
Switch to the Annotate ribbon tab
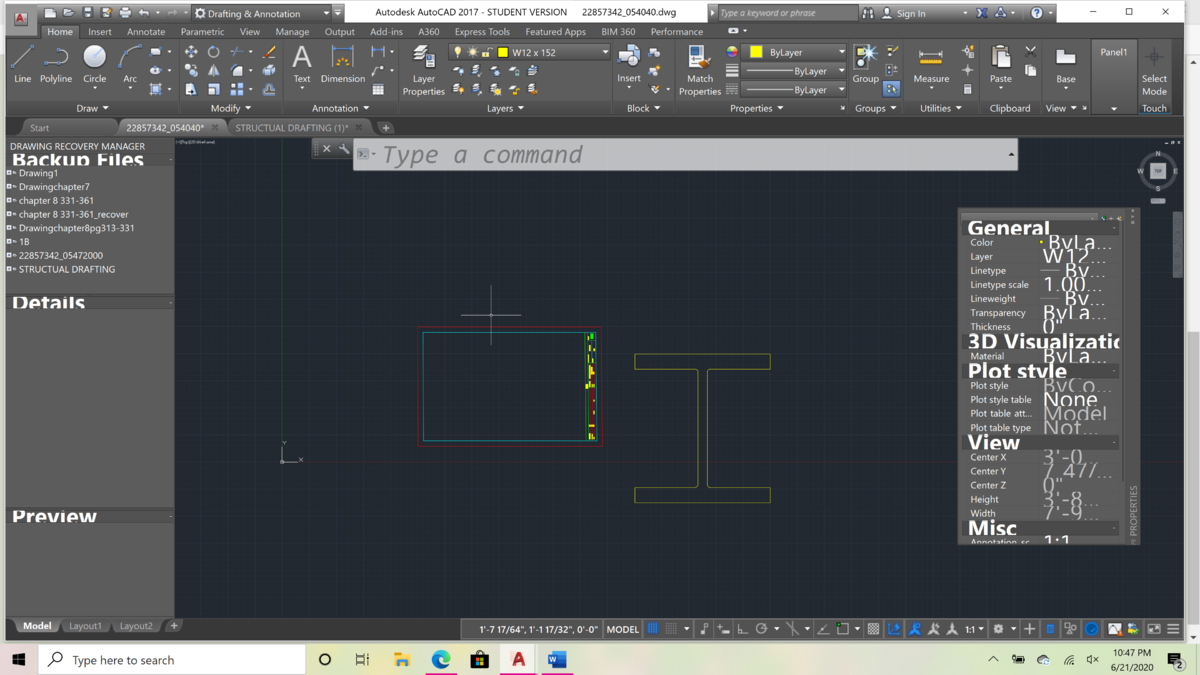[x=145, y=32]
